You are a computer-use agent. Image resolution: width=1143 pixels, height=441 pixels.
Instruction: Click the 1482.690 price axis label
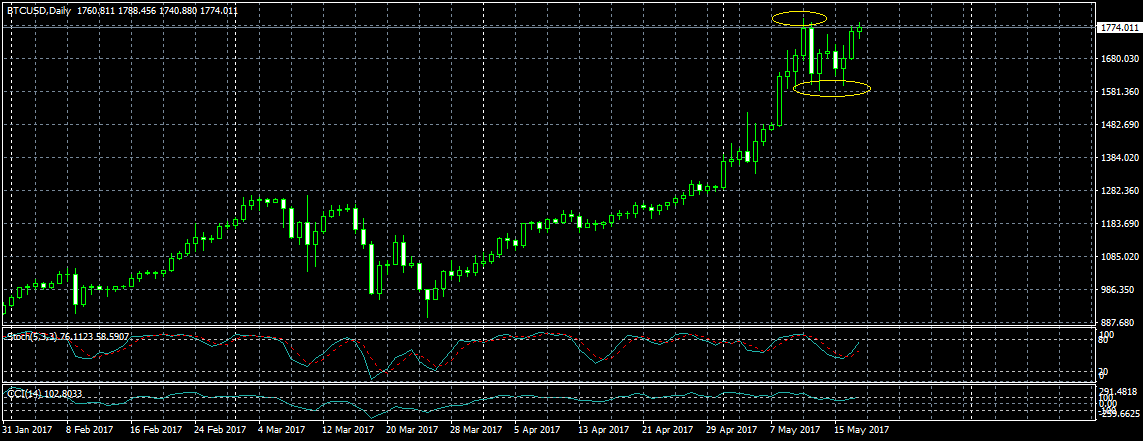click(x=1118, y=125)
